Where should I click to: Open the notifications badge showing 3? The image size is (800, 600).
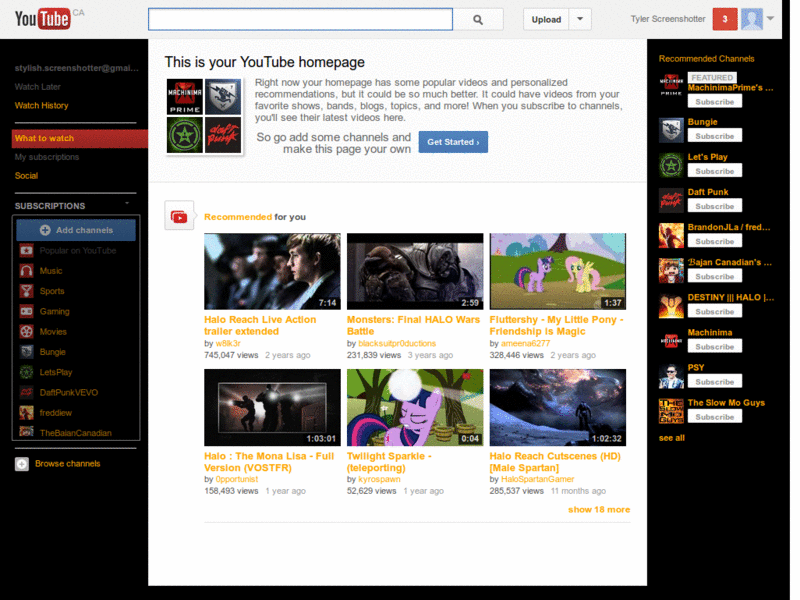click(724, 19)
